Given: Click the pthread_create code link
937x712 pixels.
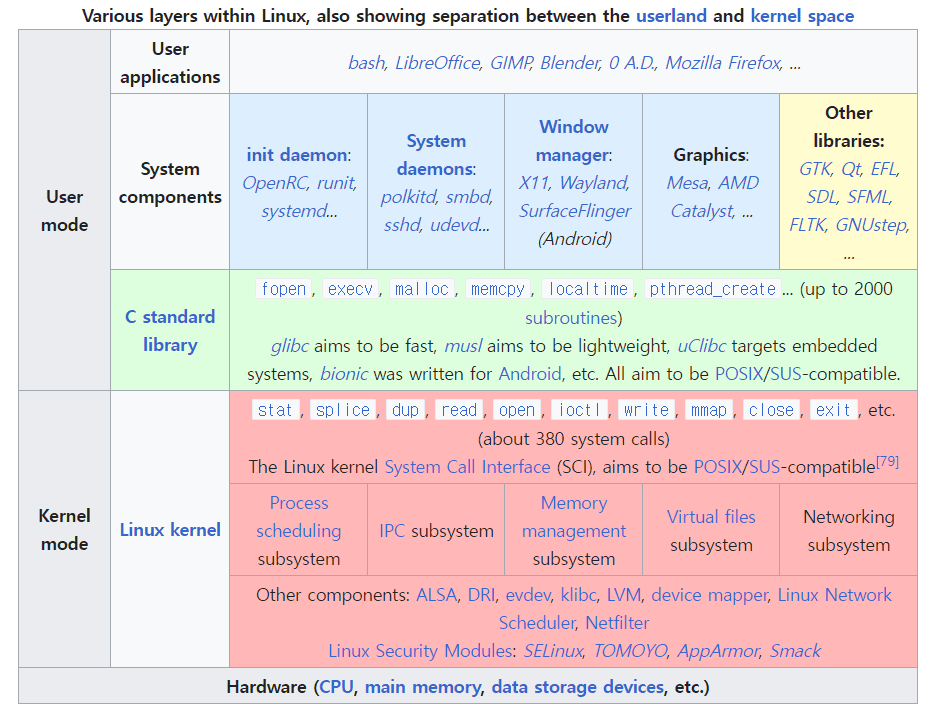Looking at the screenshot, I should click(x=712, y=290).
